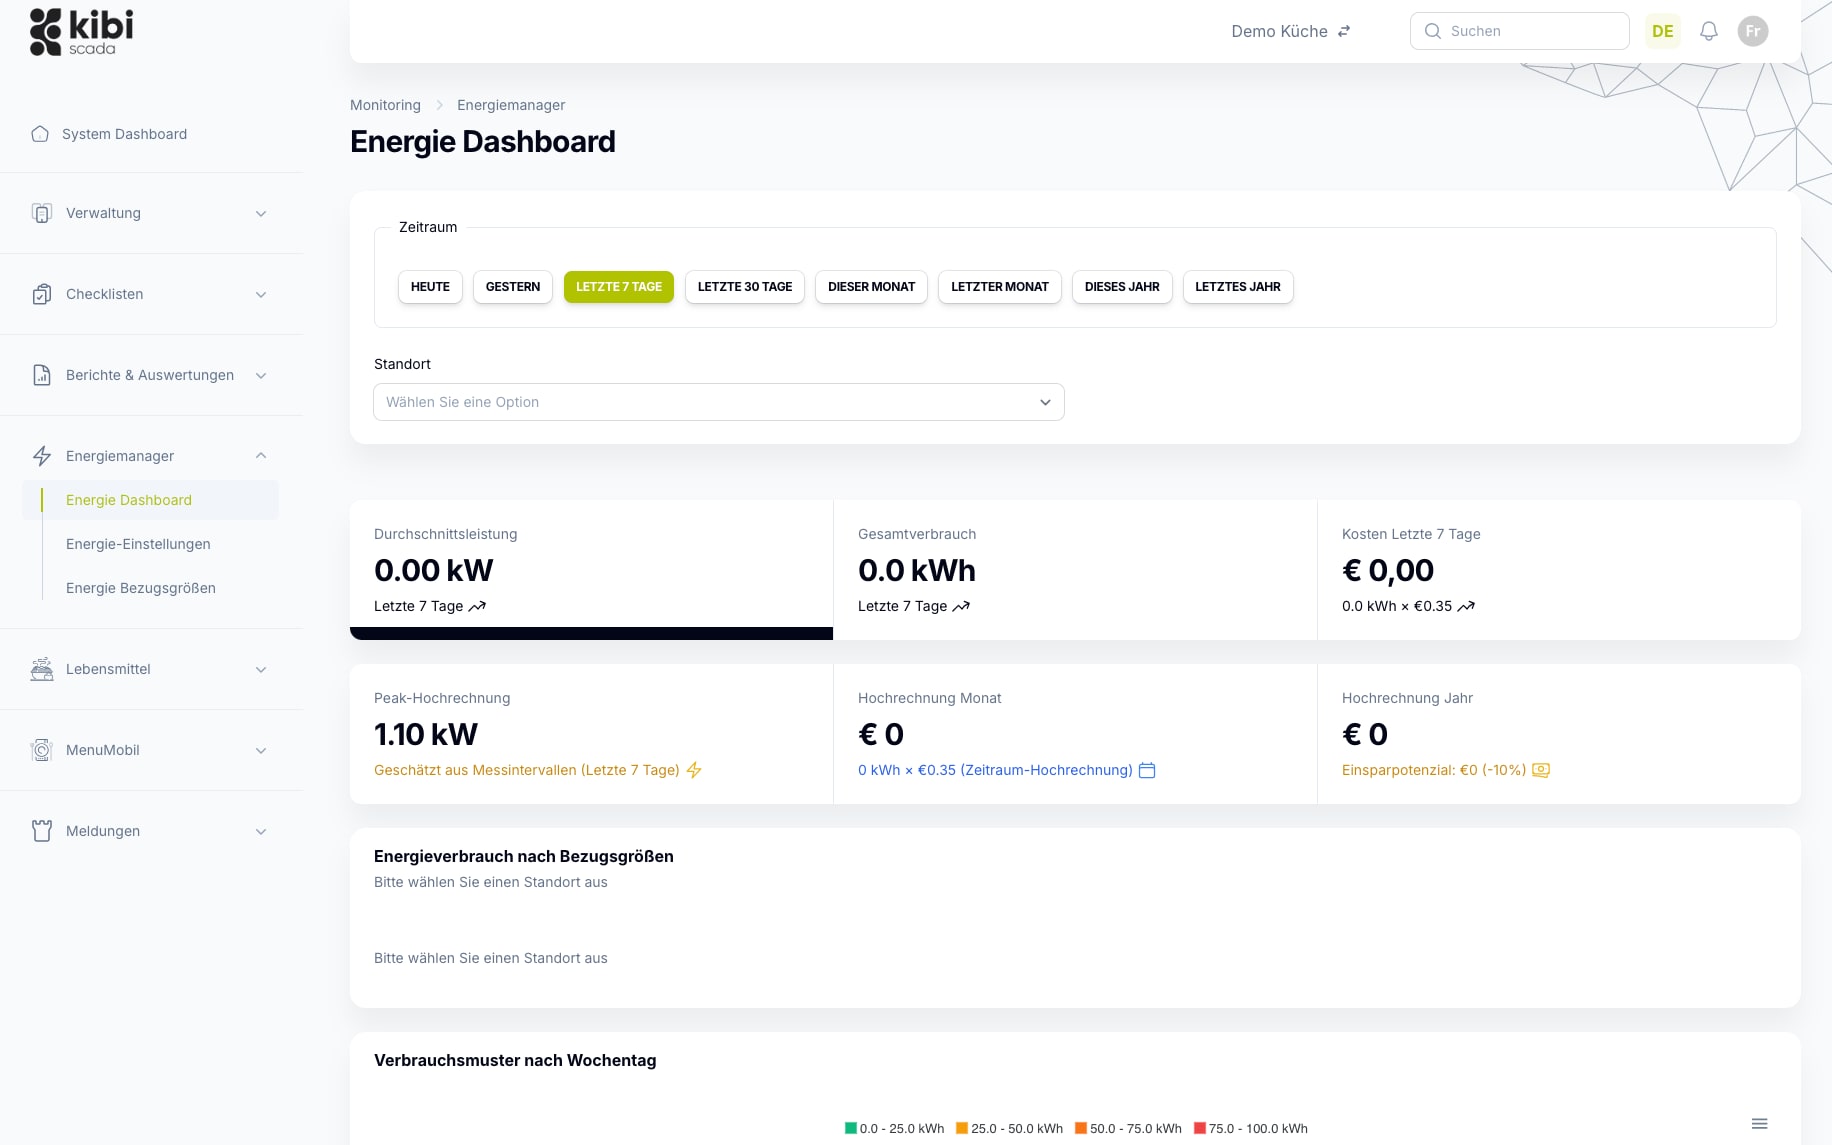1832x1145 pixels.
Task: Open System Dashboard menu item
Action: [x=124, y=134]
